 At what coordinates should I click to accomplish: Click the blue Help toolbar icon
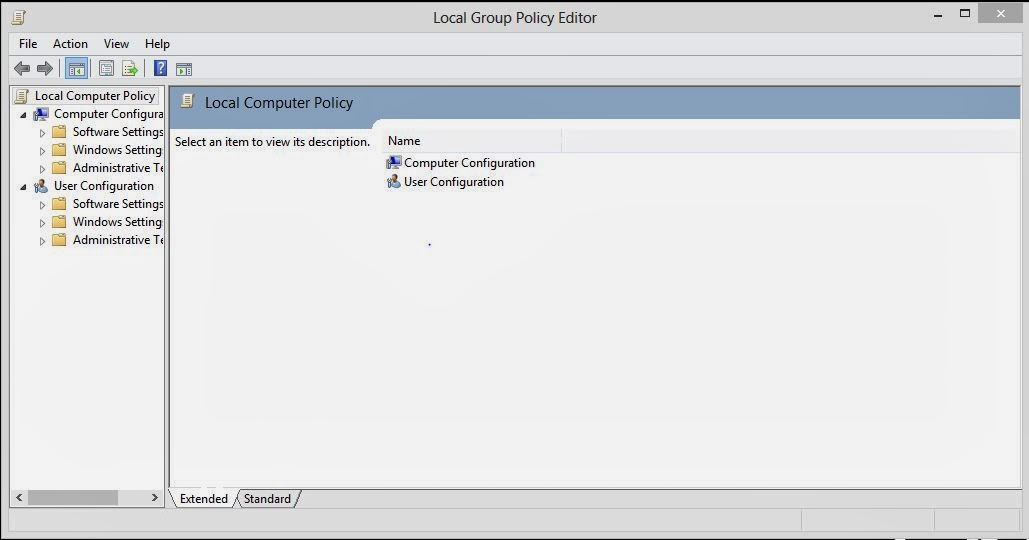[x=160, y=68]
